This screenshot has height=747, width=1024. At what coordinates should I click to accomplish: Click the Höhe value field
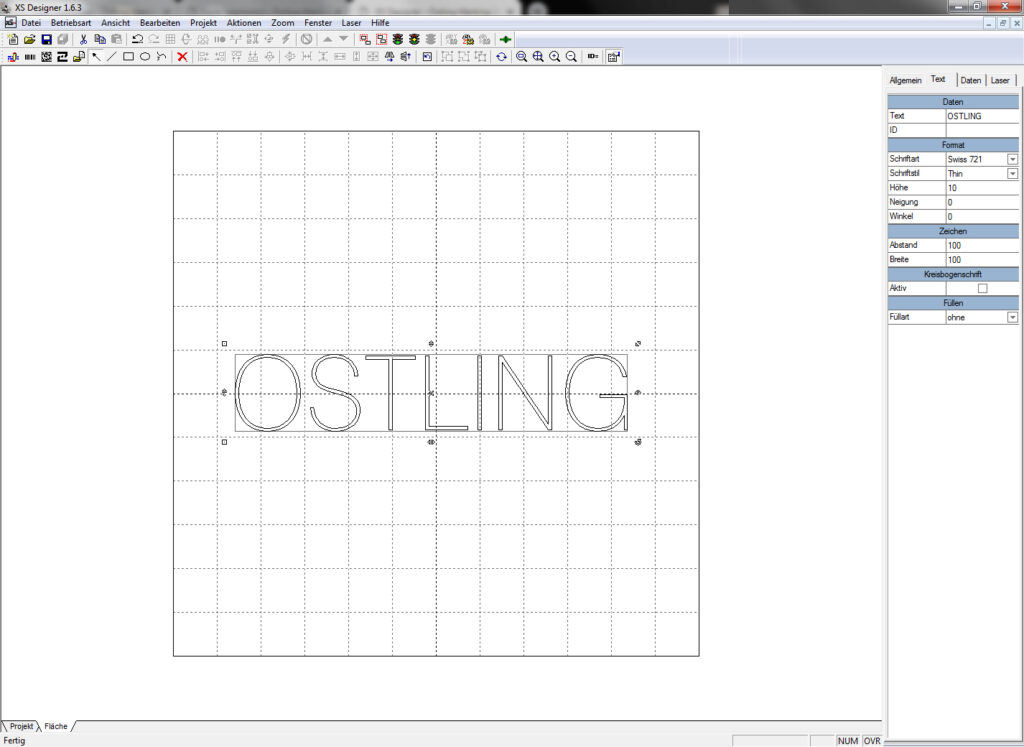[x=981, y=188]
